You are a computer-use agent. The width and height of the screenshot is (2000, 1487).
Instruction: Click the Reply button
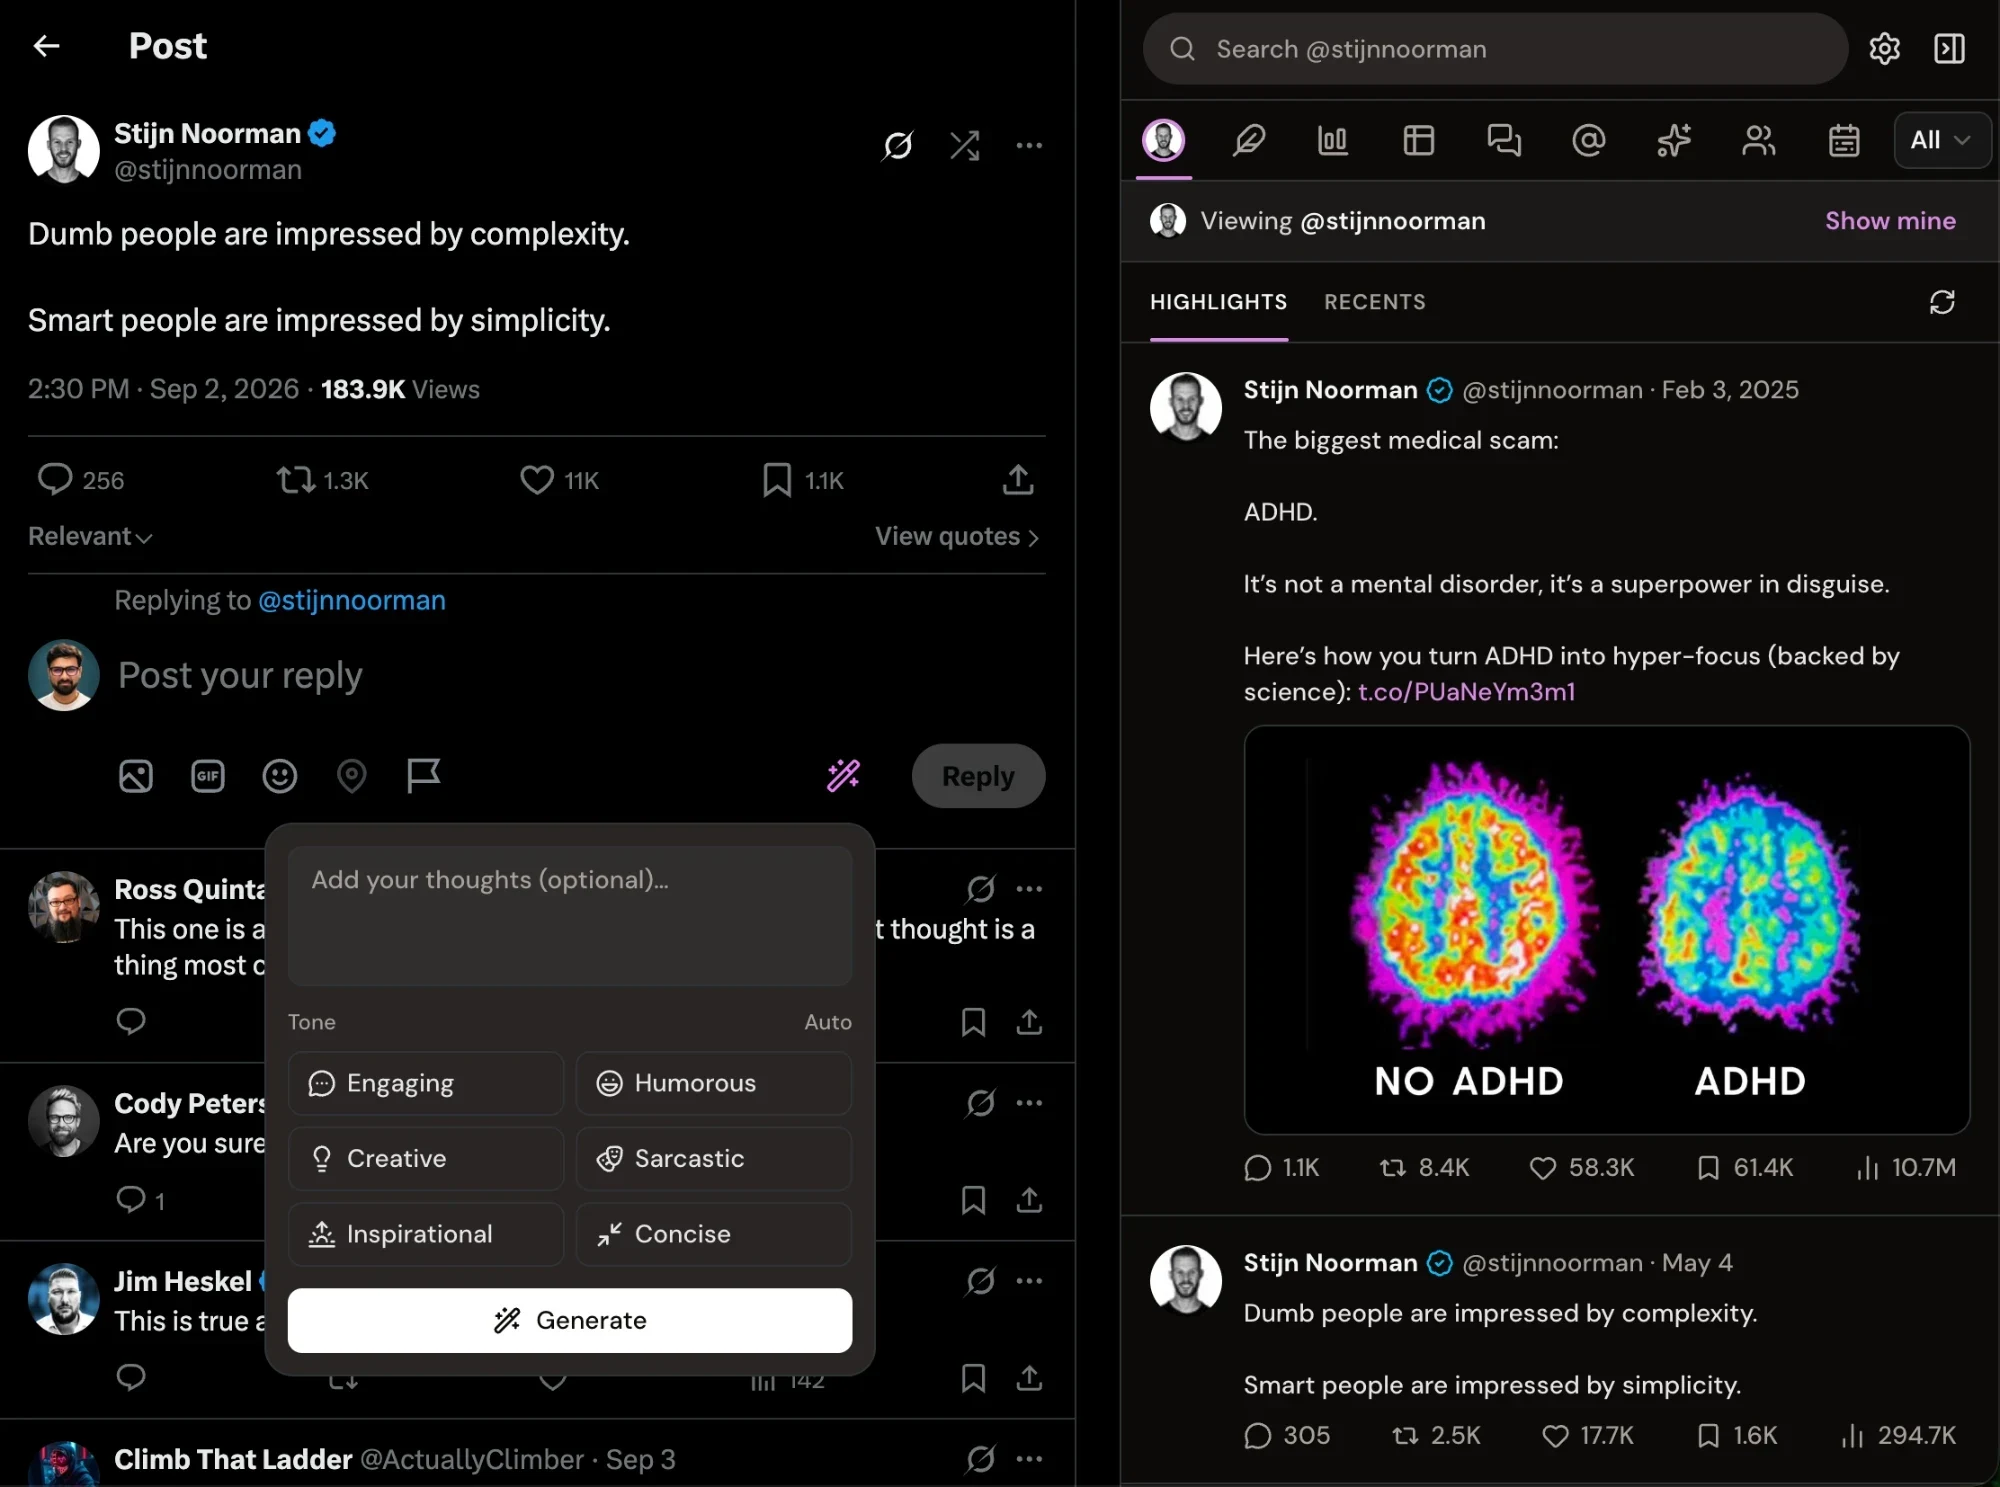(978, 776)
